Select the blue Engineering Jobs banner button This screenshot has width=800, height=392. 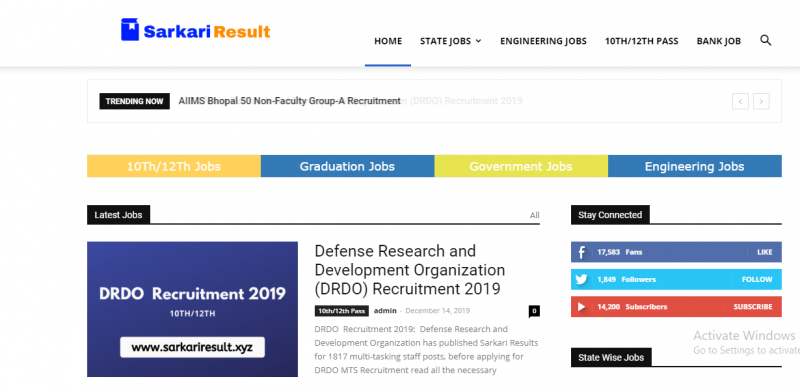pos(694,166)
